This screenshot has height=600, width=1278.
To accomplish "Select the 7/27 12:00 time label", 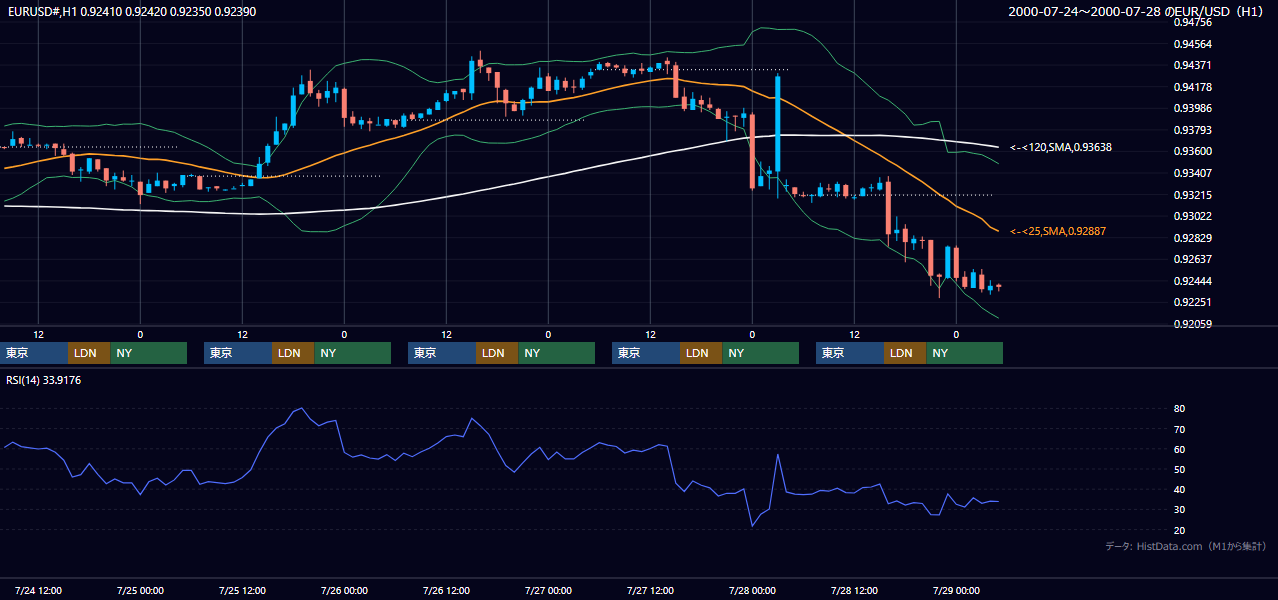I will tap(650, 591).
